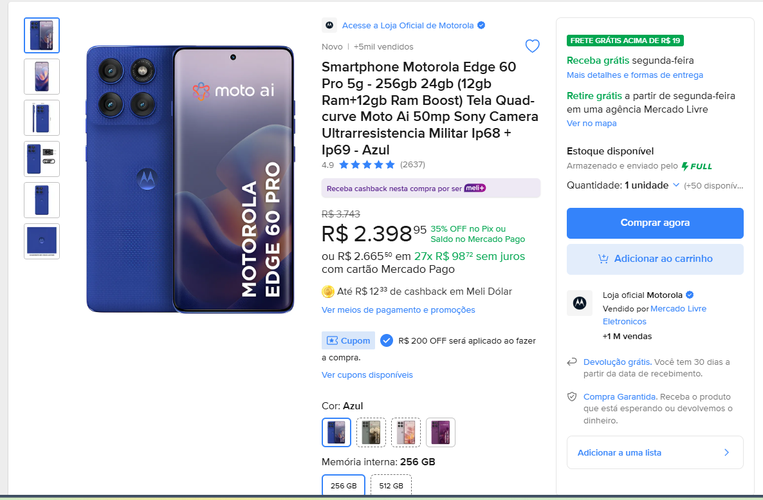Image resolution: width=763 pixels, height=500 pixels.
Task: Click the five-star rating icons
Action: 366,164
